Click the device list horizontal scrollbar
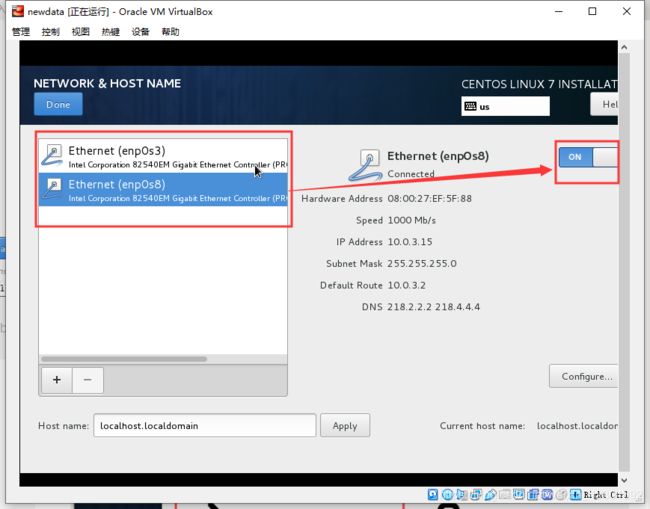 click(x=124, y=359)
